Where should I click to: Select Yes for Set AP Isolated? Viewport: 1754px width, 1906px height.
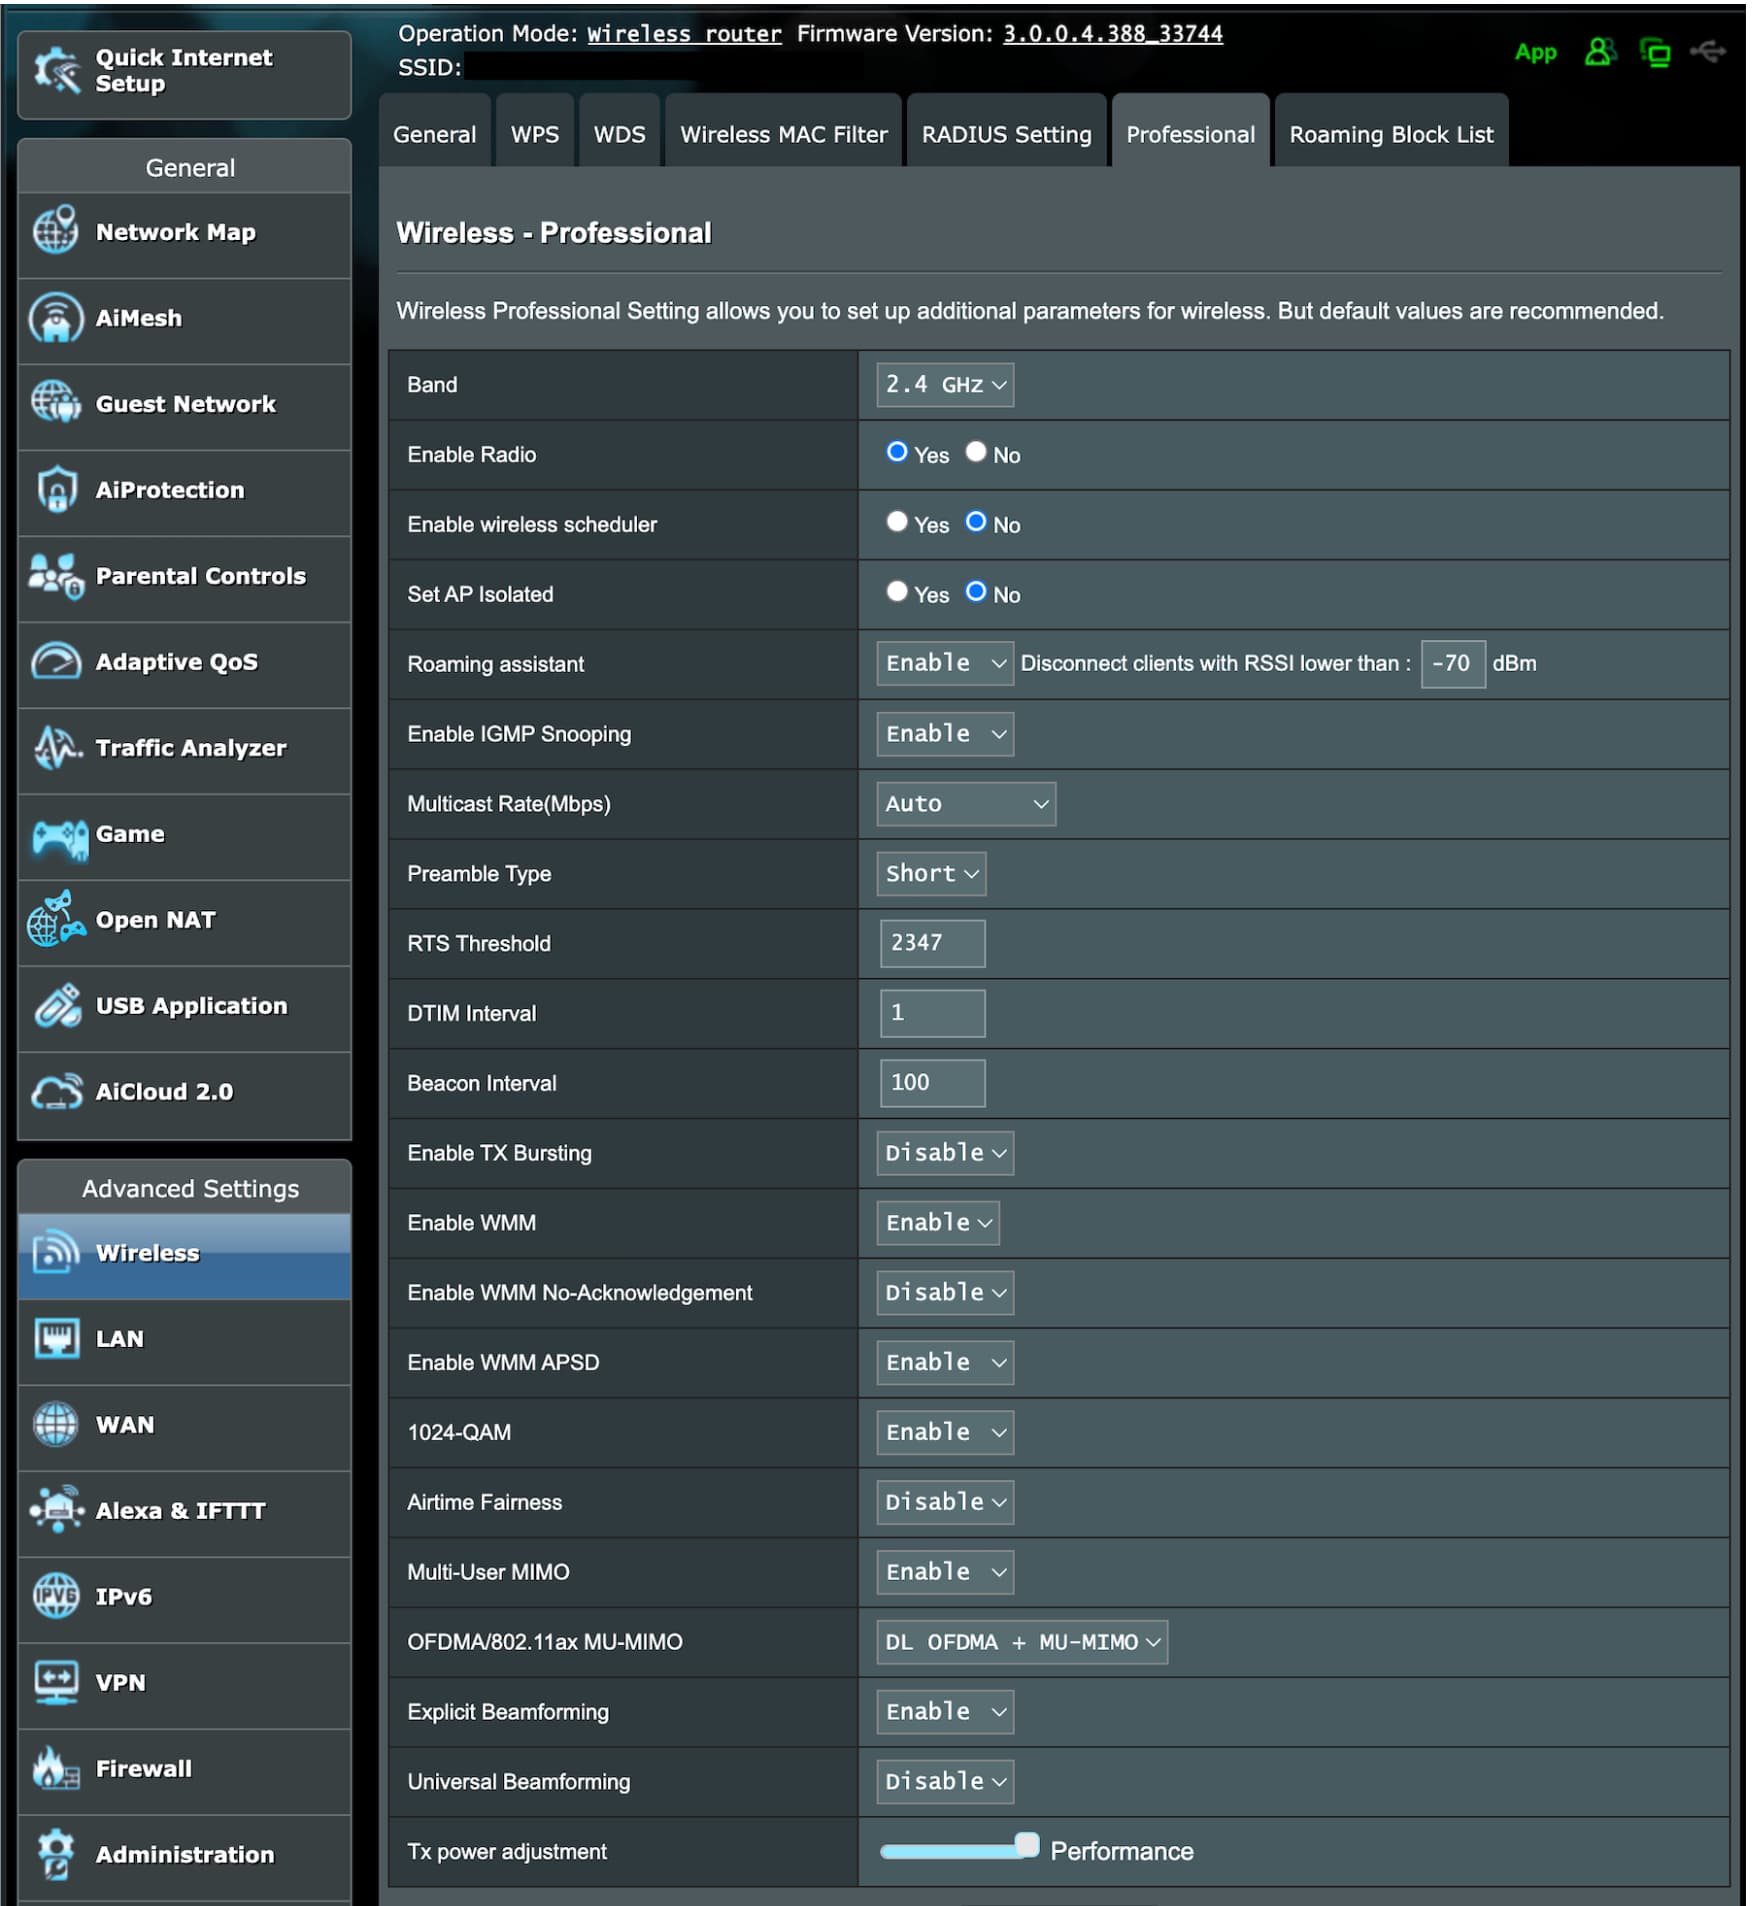click(897, 593)
